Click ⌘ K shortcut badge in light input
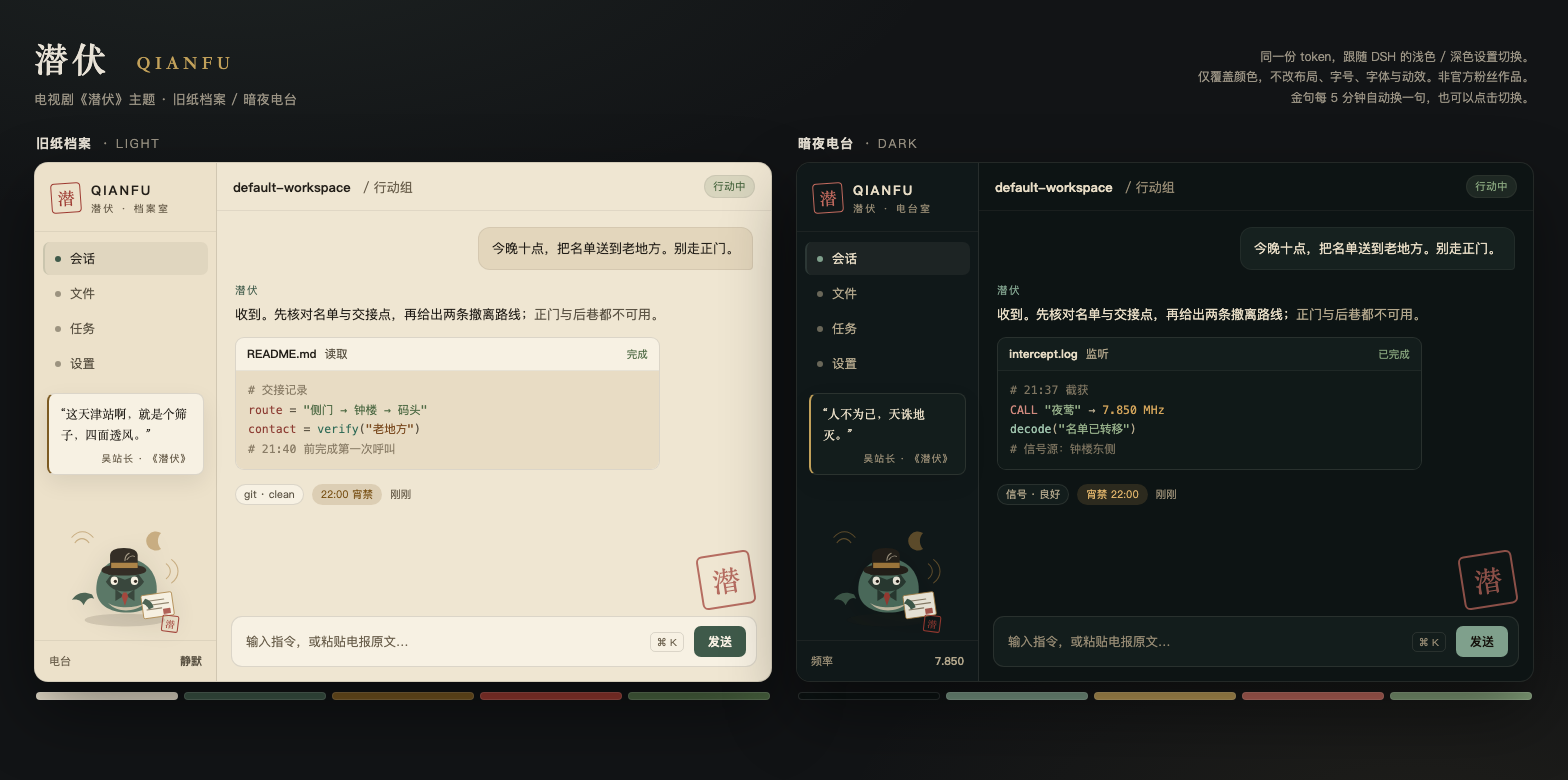1568x780 pixels. tap(667, 642)
